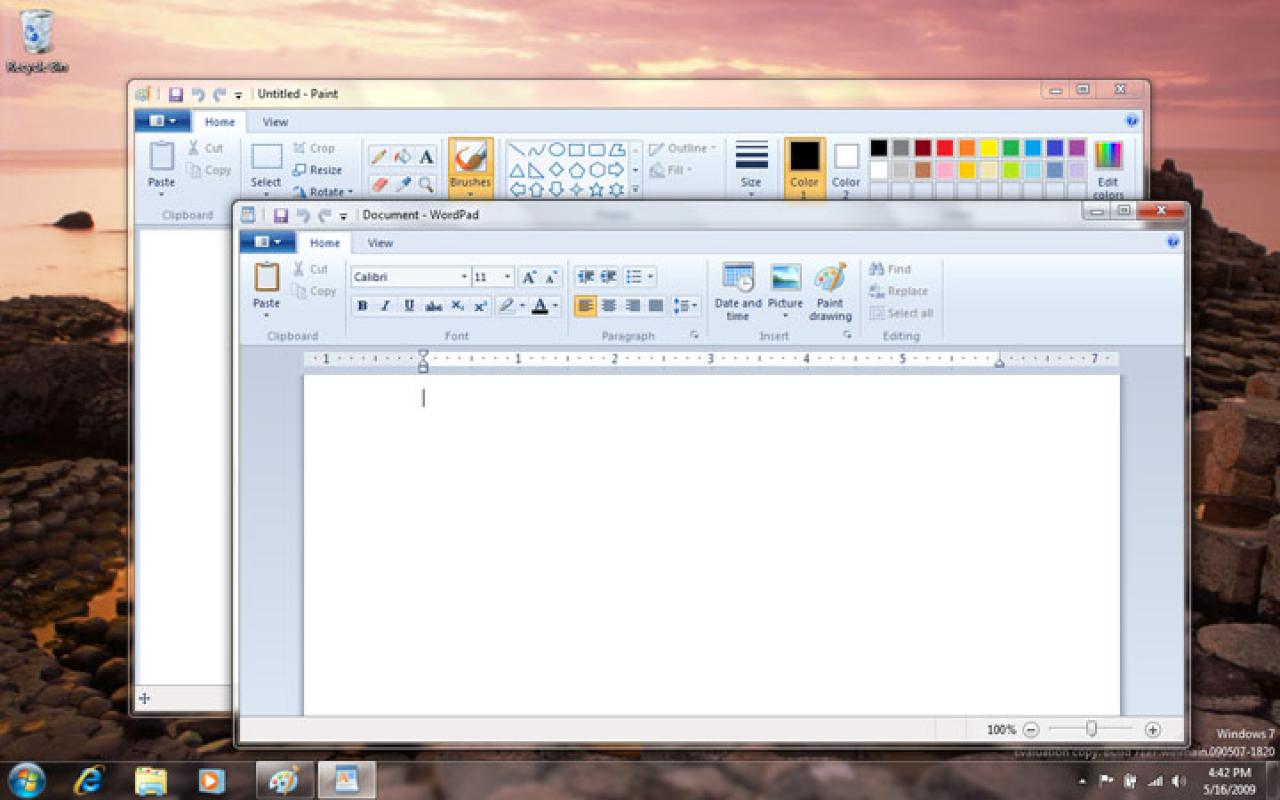This screenshot has height=800, width=1280.
Task: Click the Color 2 button in Paint
Action: click(846, 169)
